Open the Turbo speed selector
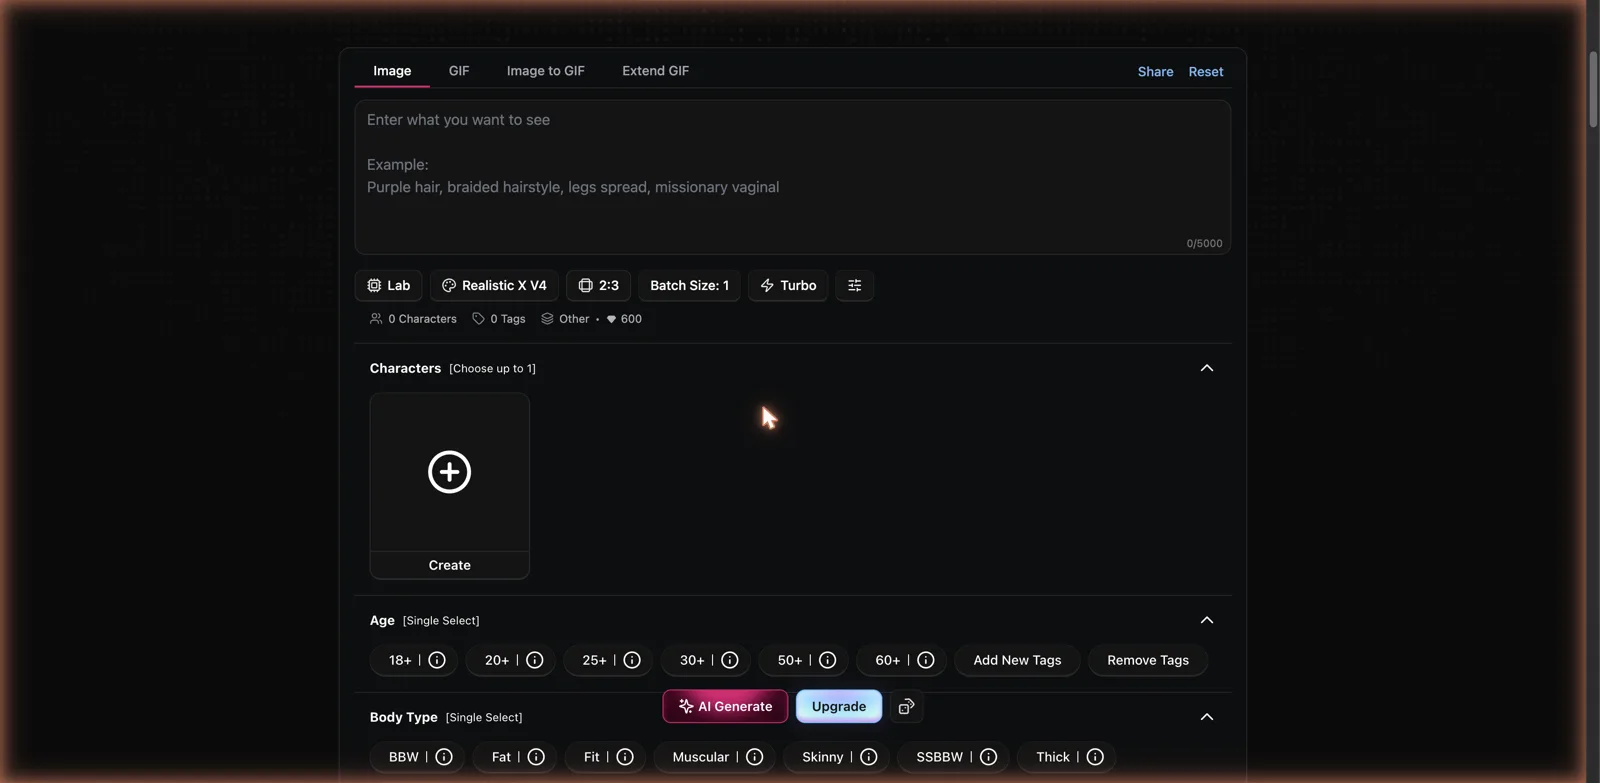 788,285
